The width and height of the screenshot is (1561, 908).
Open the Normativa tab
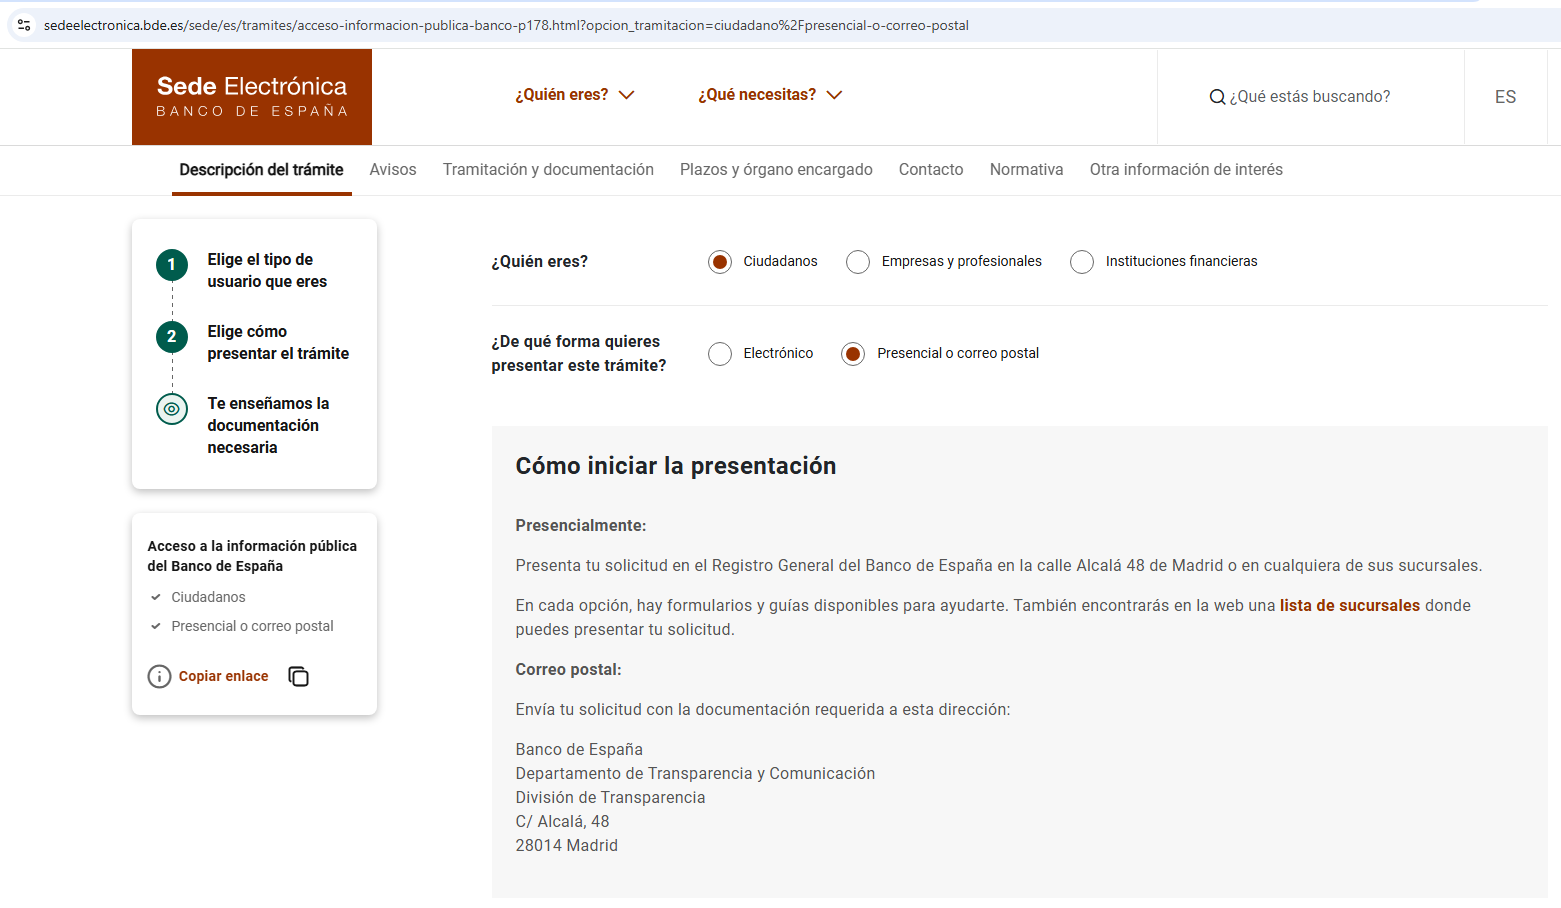click(1026, 169)
